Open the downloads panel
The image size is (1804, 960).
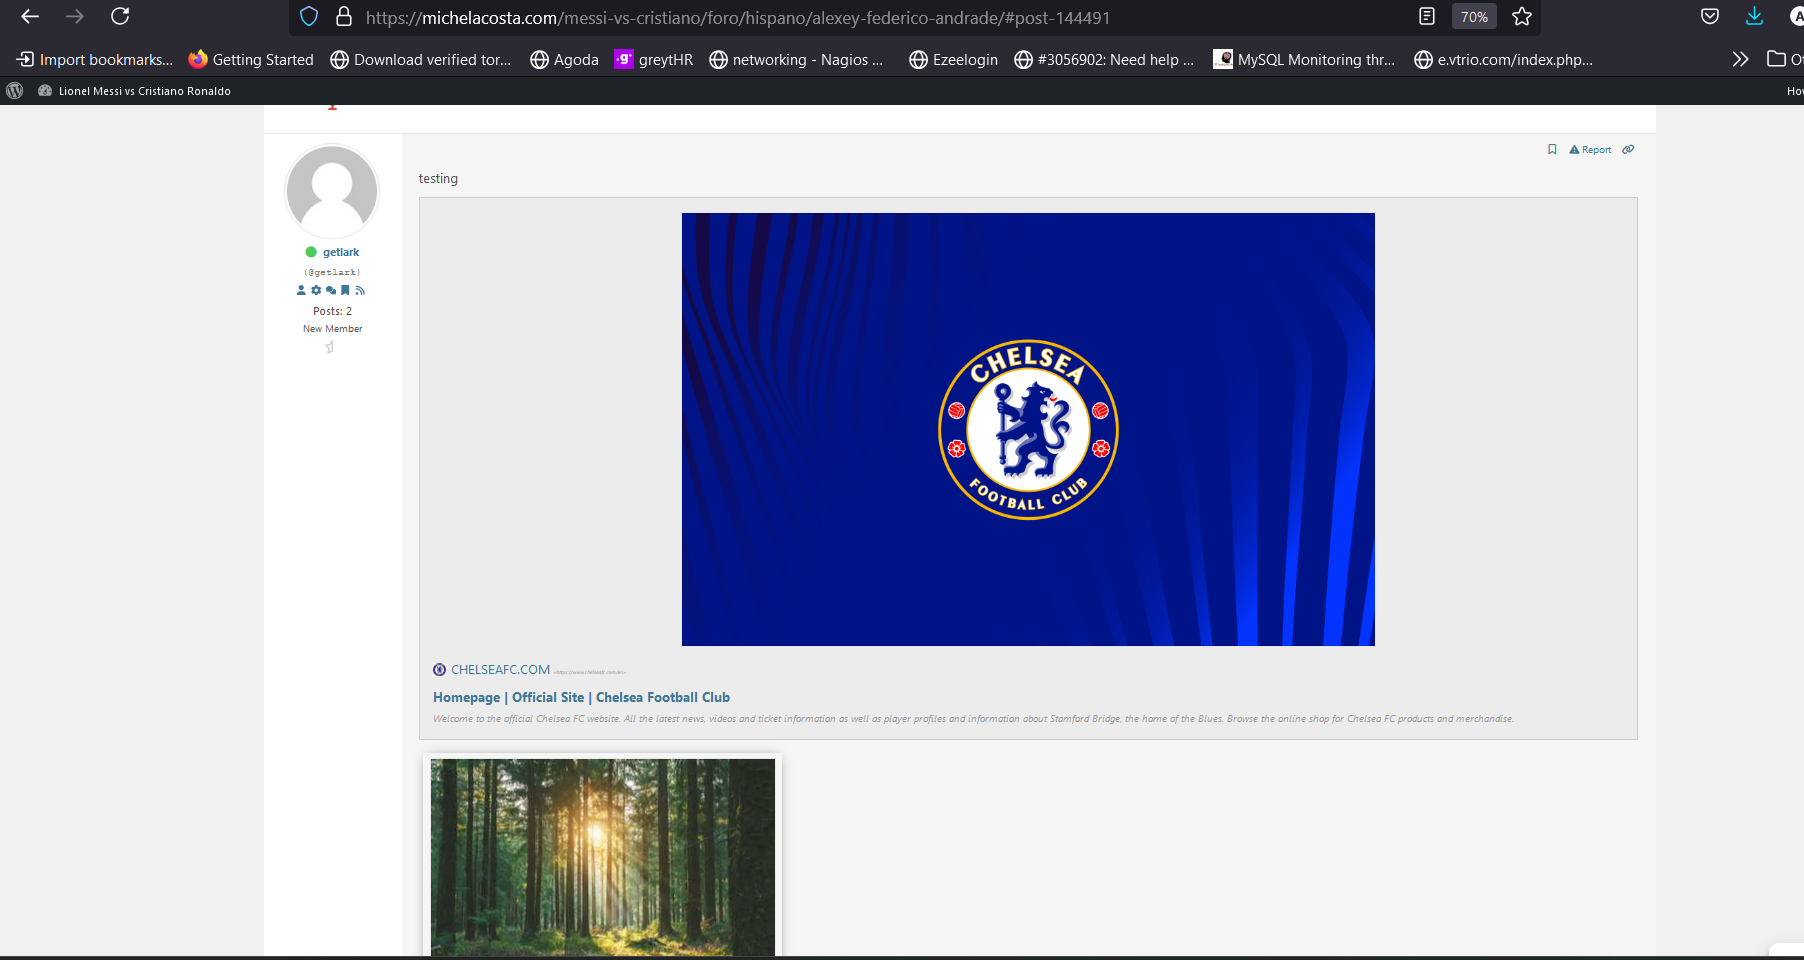1755,16
